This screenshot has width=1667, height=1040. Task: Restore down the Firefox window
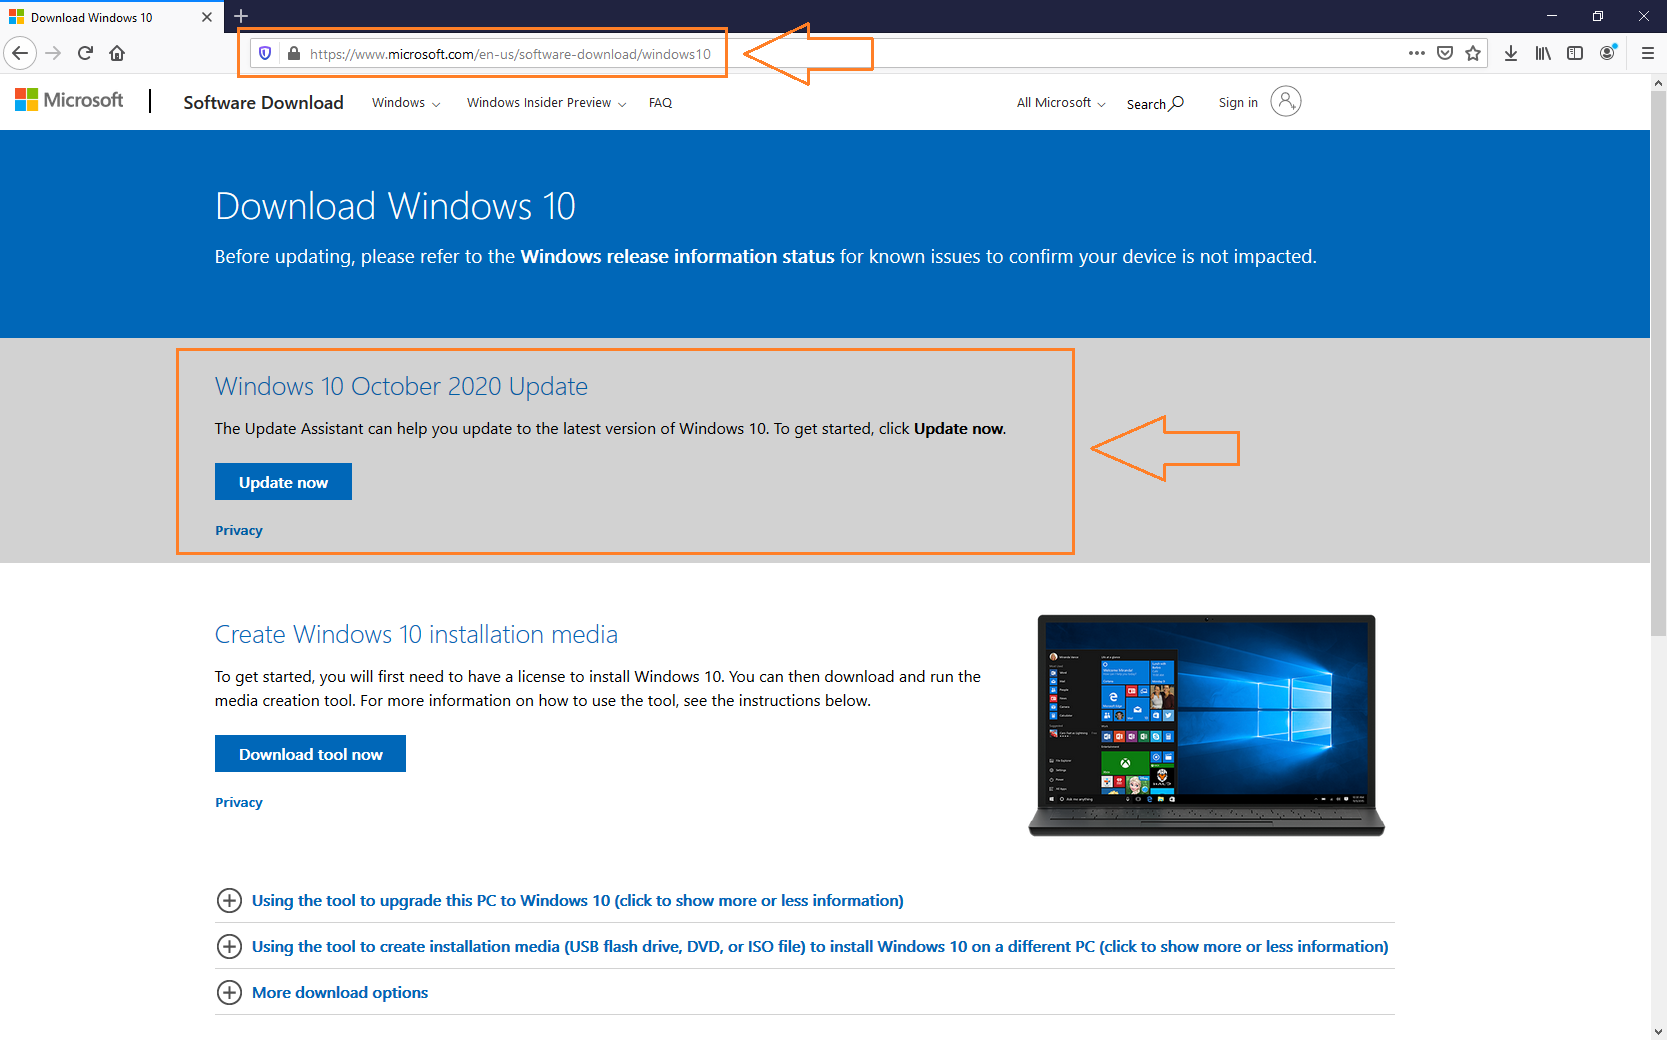(x=1598, y=16)
